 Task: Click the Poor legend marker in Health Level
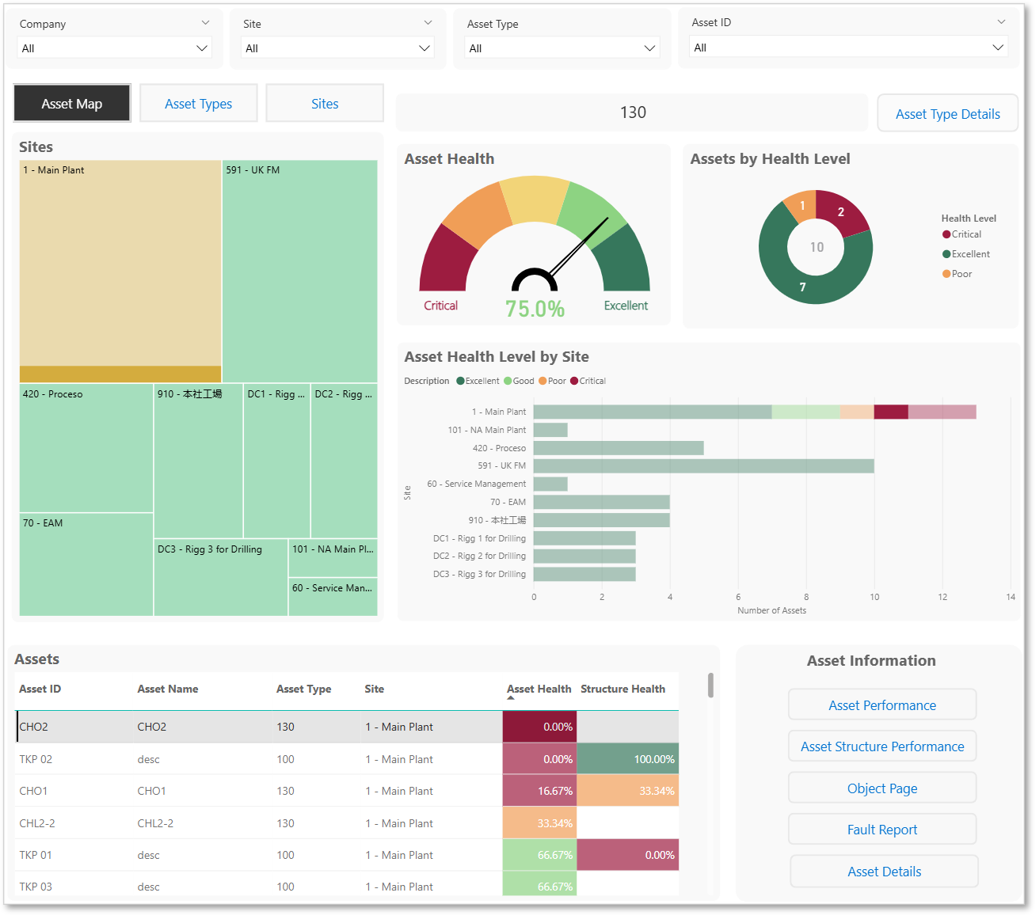pos(947,274)
